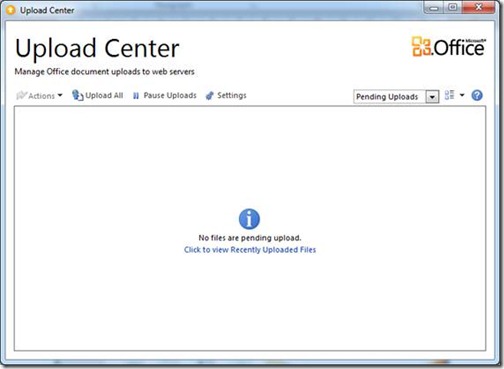Click the 'No files are pending upload.' text
This screenshot has width=504, height=369.
pos(250,238)
